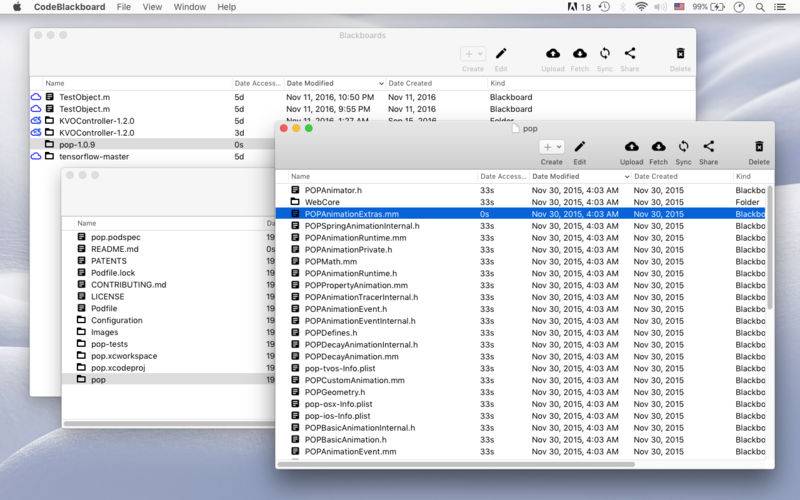This screenshot has width=800, height=500.
Task: Select pop.xcworkspace in middle window
Action: [124, 356]
